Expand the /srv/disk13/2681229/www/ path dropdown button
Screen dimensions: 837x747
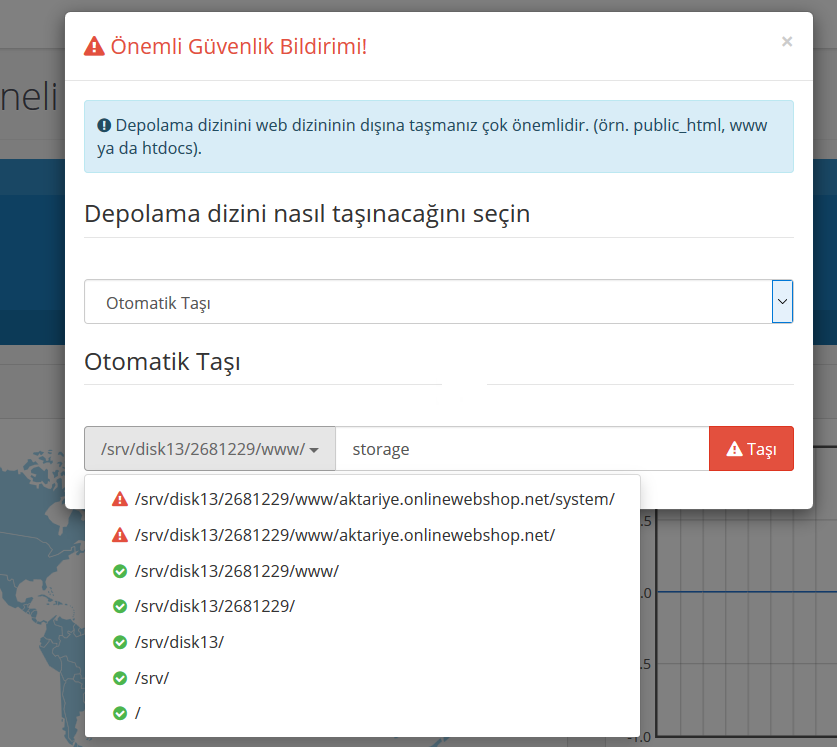pos(210,449)
